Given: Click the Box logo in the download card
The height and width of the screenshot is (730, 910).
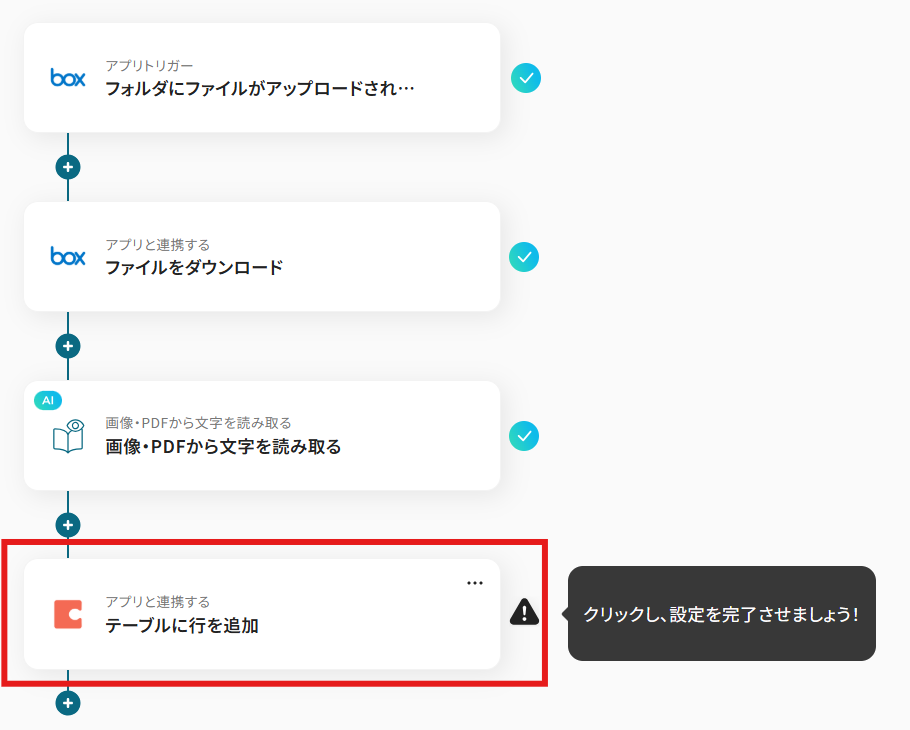Looking at the screenshot, I should [x=68, y=256].
